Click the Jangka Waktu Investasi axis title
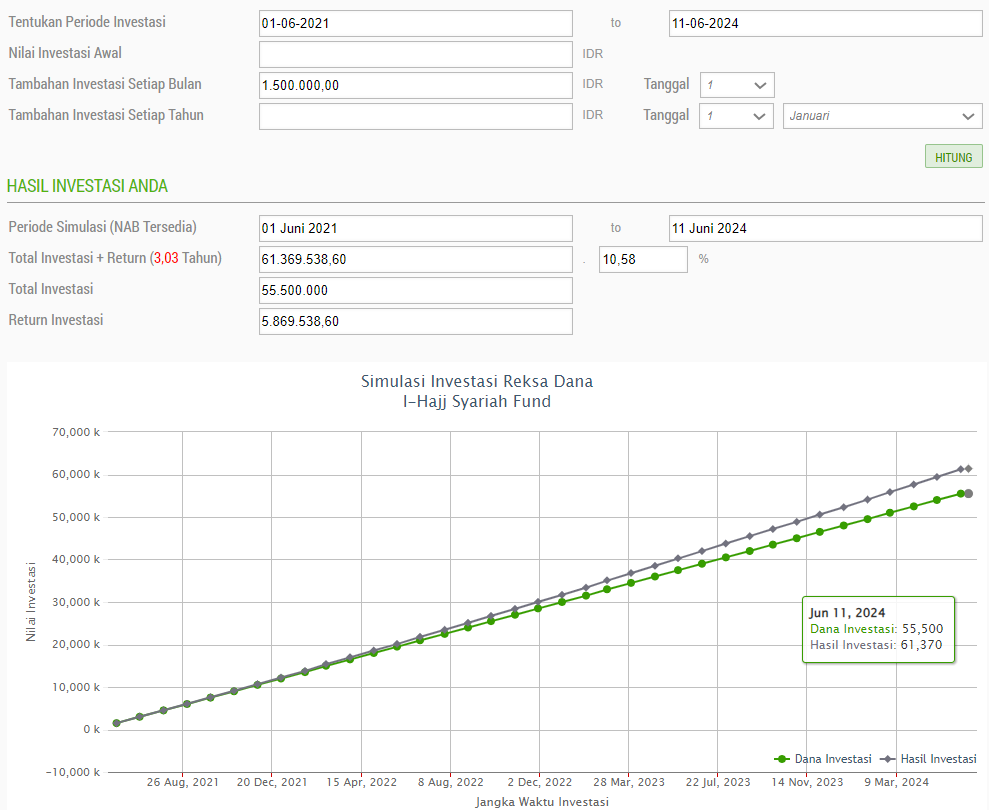Image resolution: width=989 pixels, height=810 pixels. coord(542,802)
